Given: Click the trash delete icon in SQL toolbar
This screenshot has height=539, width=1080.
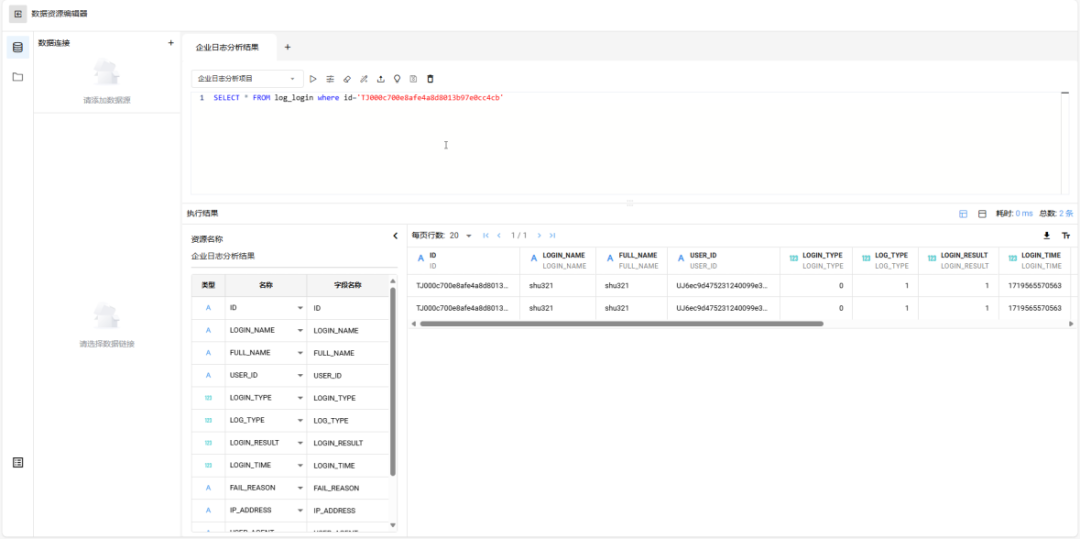Looking at the screenshot, I should [430, 79].
